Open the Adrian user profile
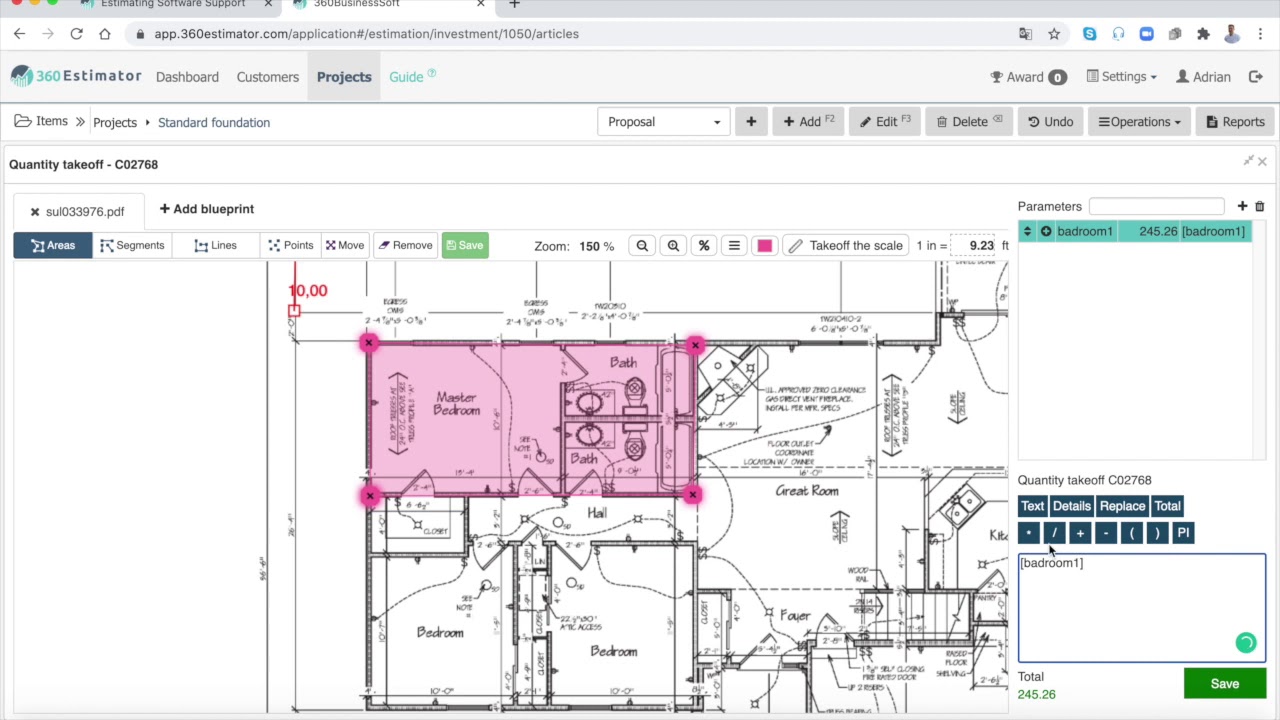1280x720 pixels. click(1203, 77)
